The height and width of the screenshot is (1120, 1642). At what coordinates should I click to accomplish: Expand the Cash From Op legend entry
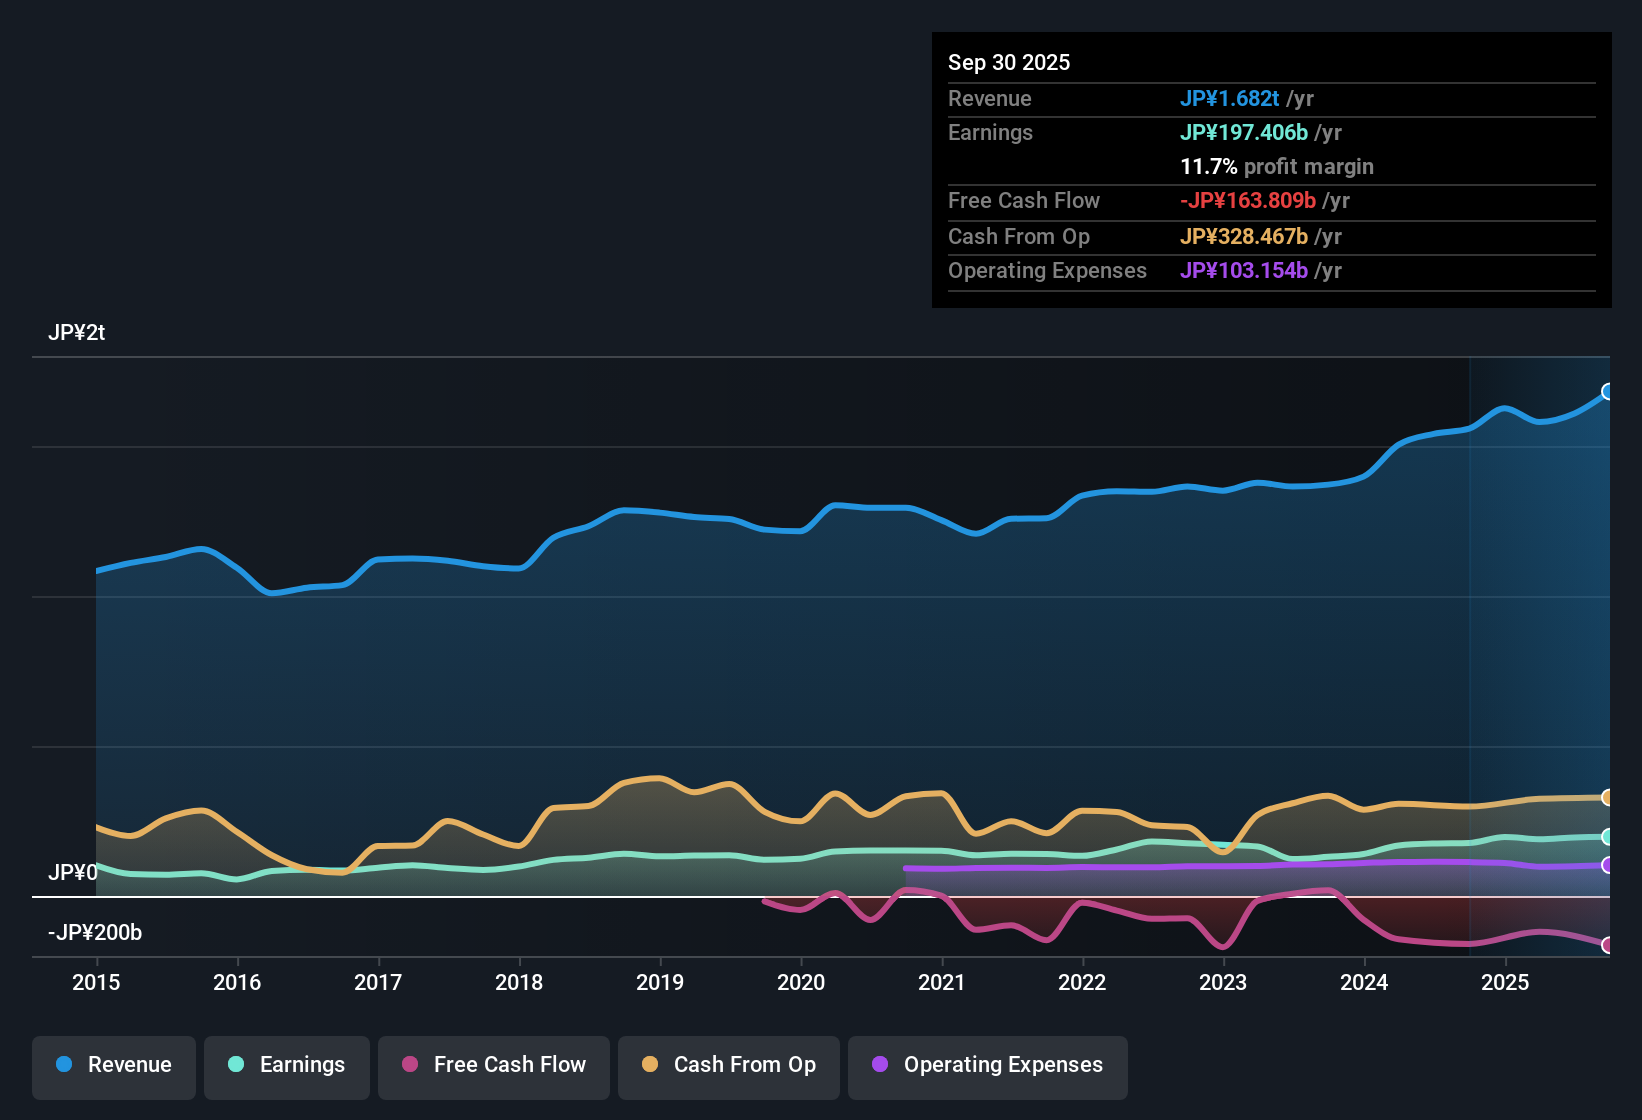click(x=728, y=1065)
